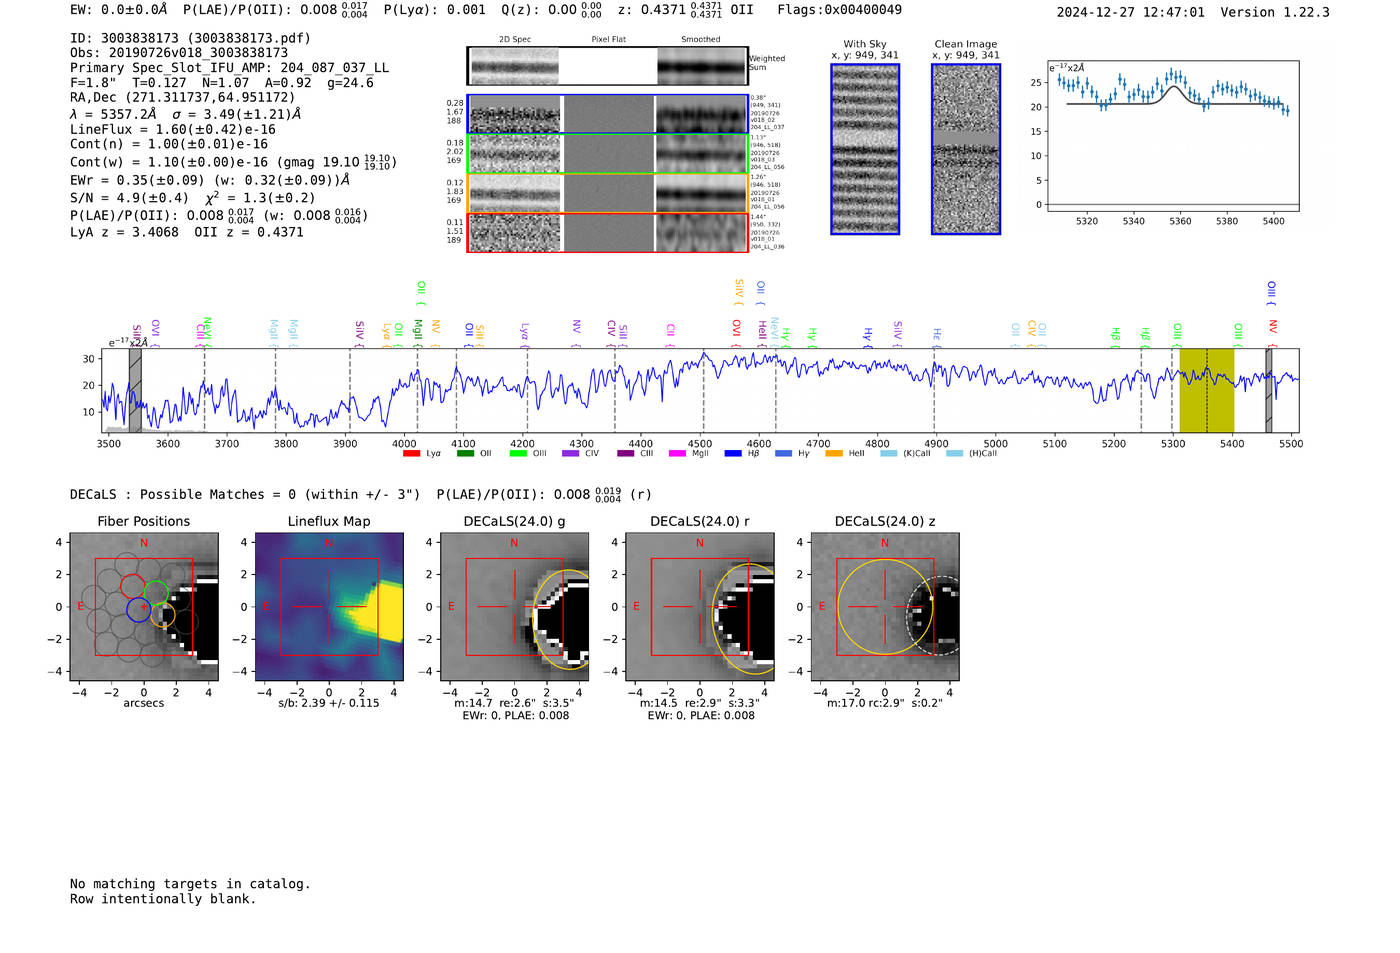This screenshot has width=1400, height=953.
Task: Open the DECaLS(24.0) z image
Action: (x=884, y=607)
